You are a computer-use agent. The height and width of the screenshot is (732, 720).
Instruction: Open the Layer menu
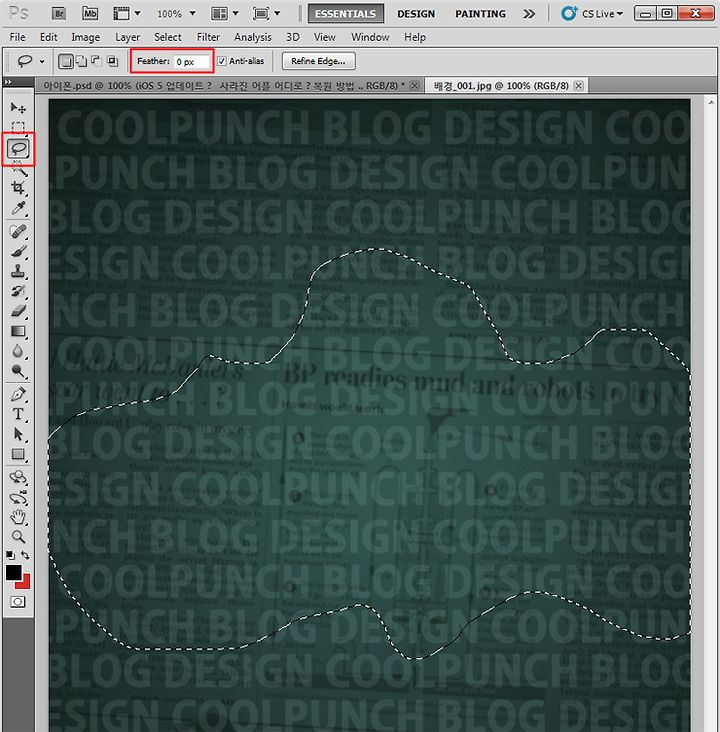(x=127, y=37)
